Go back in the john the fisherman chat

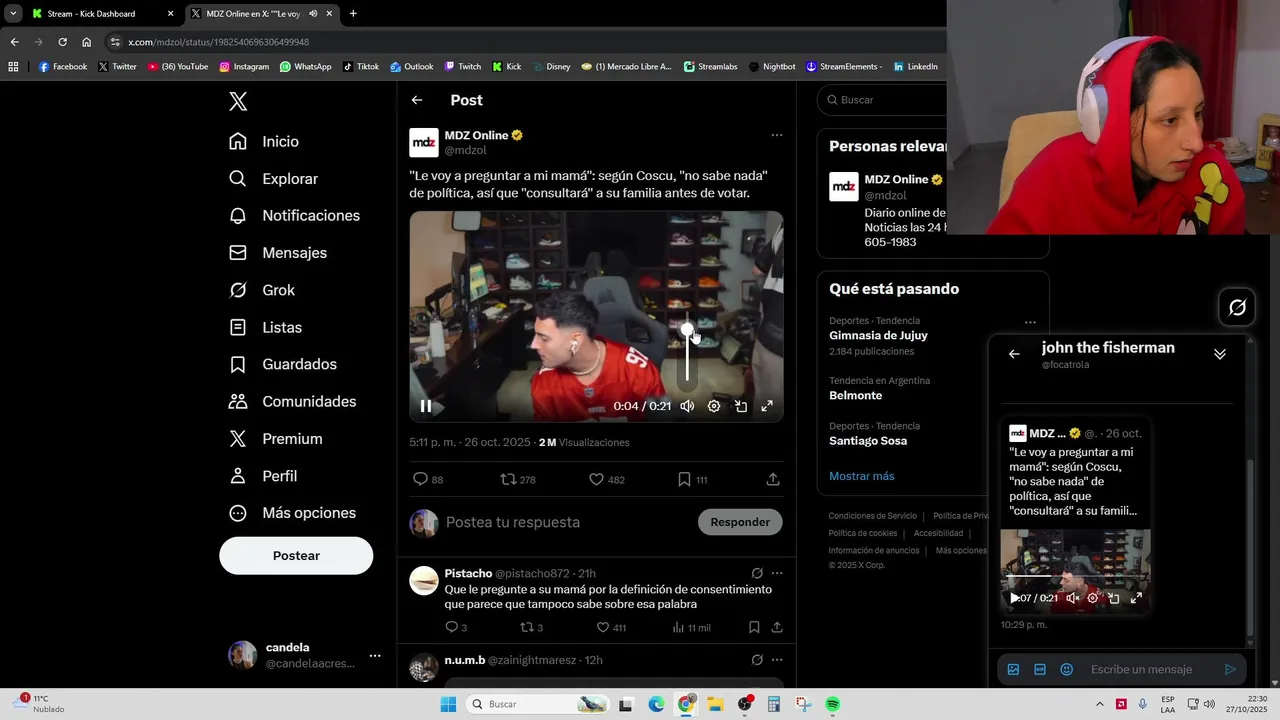coord(1014,354)
